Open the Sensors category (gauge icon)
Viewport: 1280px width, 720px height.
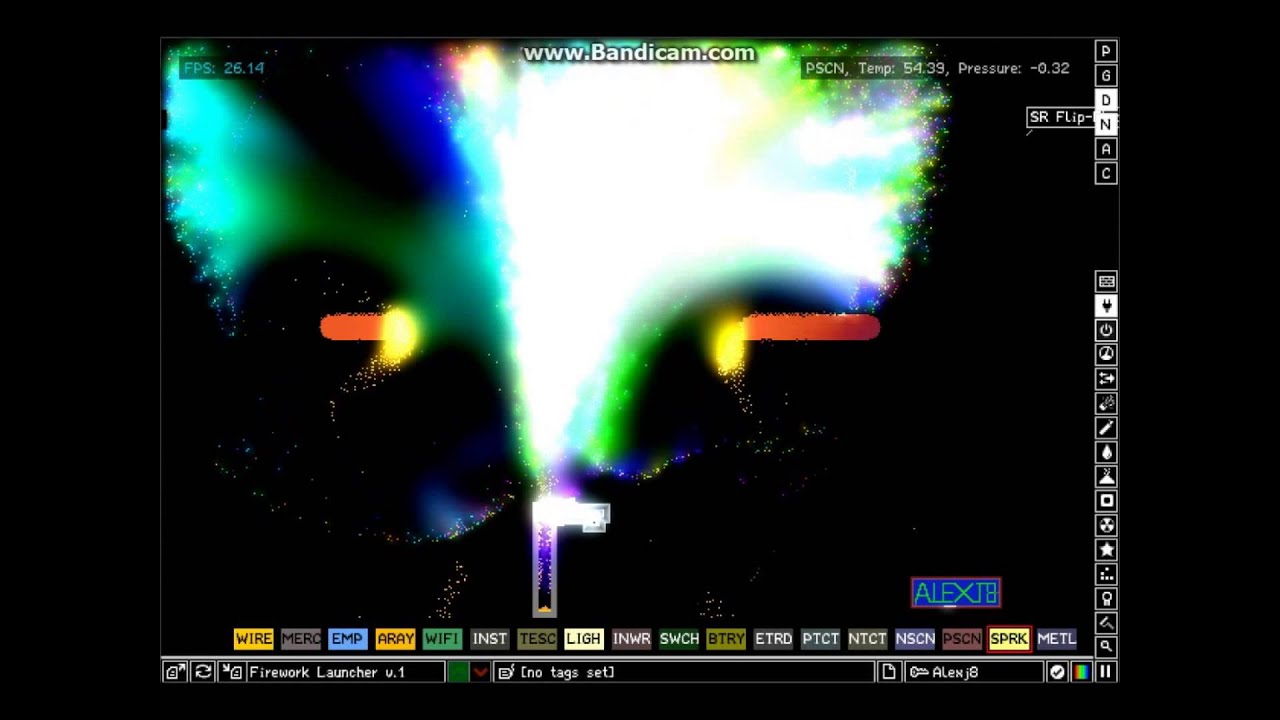[1106, 355]
